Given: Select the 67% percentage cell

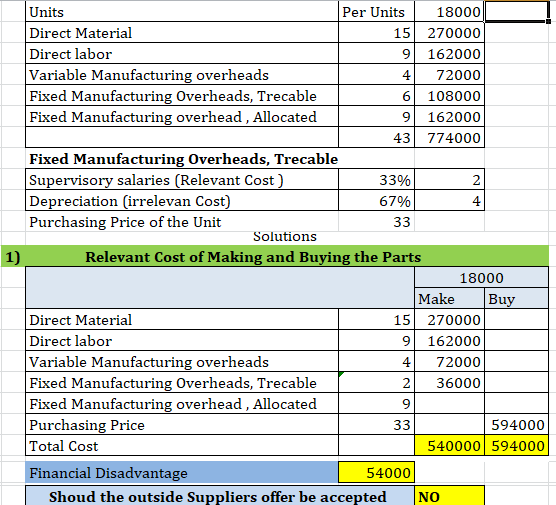Looking at the screenshot, I should tap(376, 201).
